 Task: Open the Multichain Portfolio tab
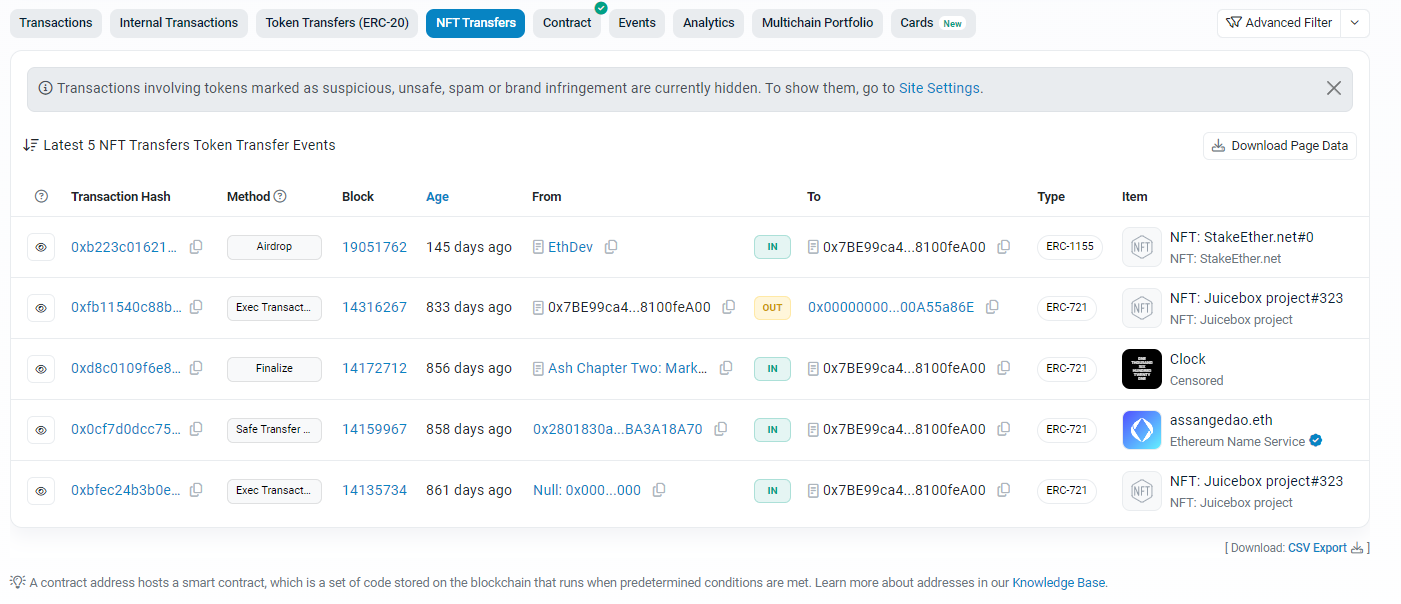pyautogui.click(x=817, y=23)
